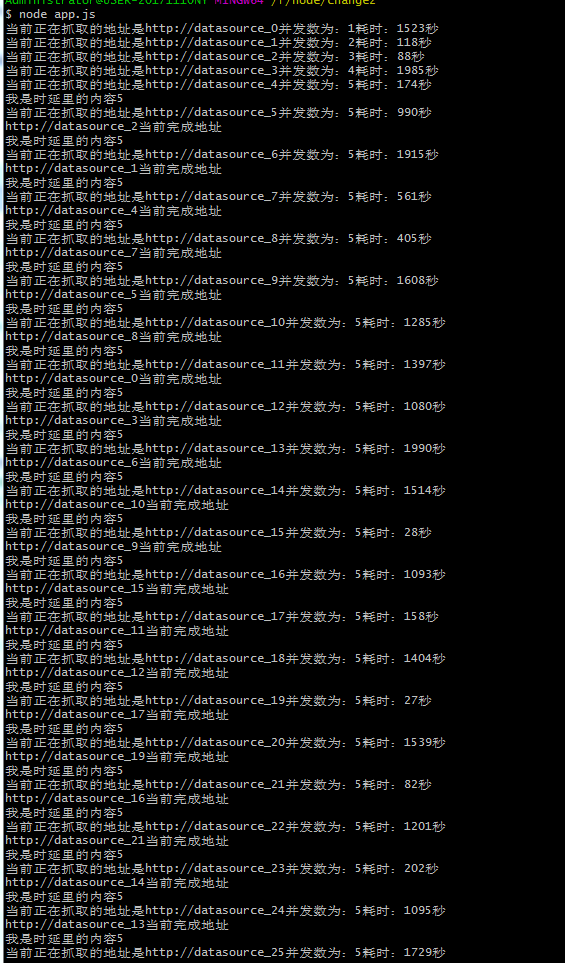Image resolution: width=565 pixels, height=963 pixels.
Task: Click 'http://datasource_13当前完成地址' line
Action: coord(117,924)
